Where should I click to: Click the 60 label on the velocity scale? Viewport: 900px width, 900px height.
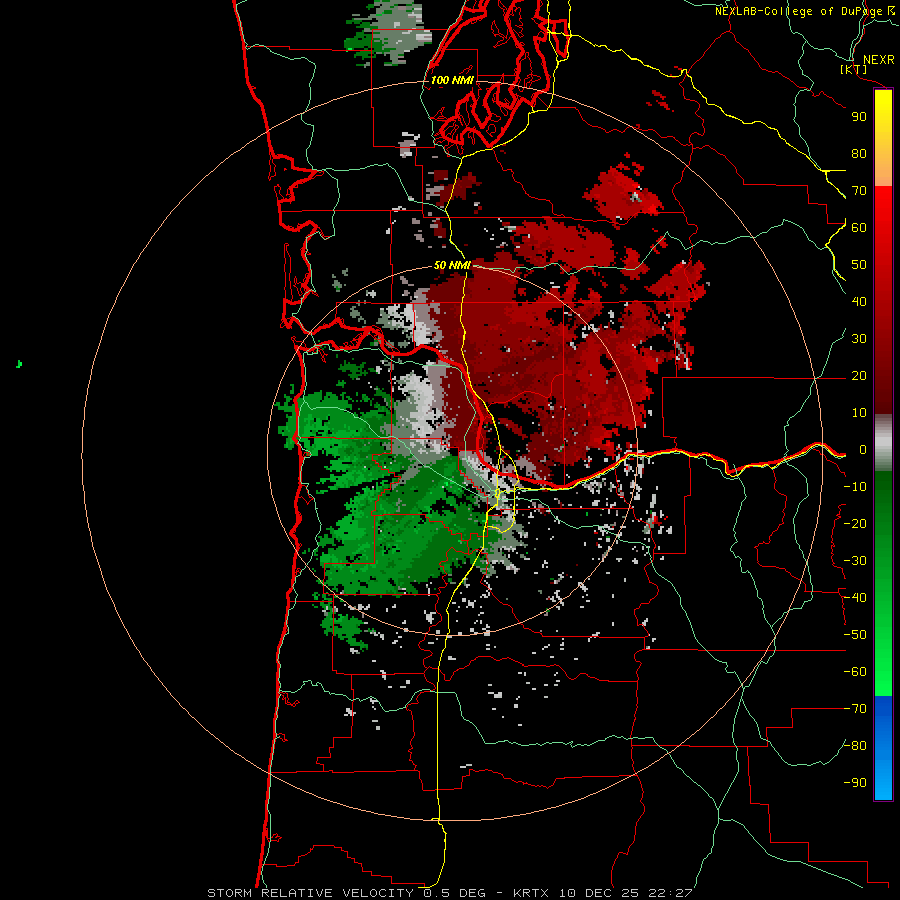point(859,227)
